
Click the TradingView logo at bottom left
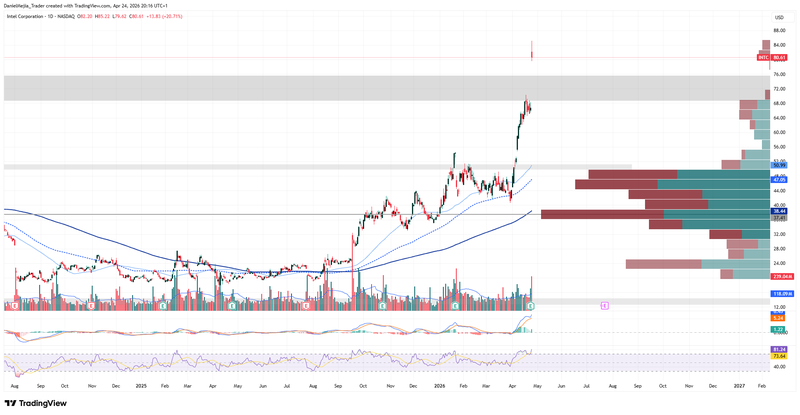click(x=40, y=403)
